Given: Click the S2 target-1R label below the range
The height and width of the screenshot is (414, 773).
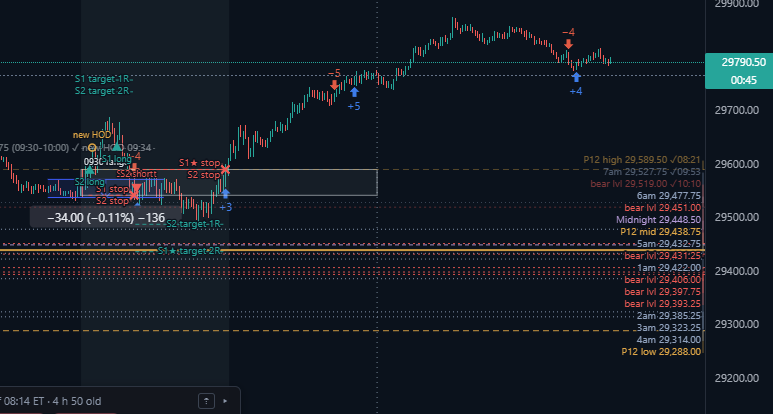Looking at the screenshot, I should point(195,224).
